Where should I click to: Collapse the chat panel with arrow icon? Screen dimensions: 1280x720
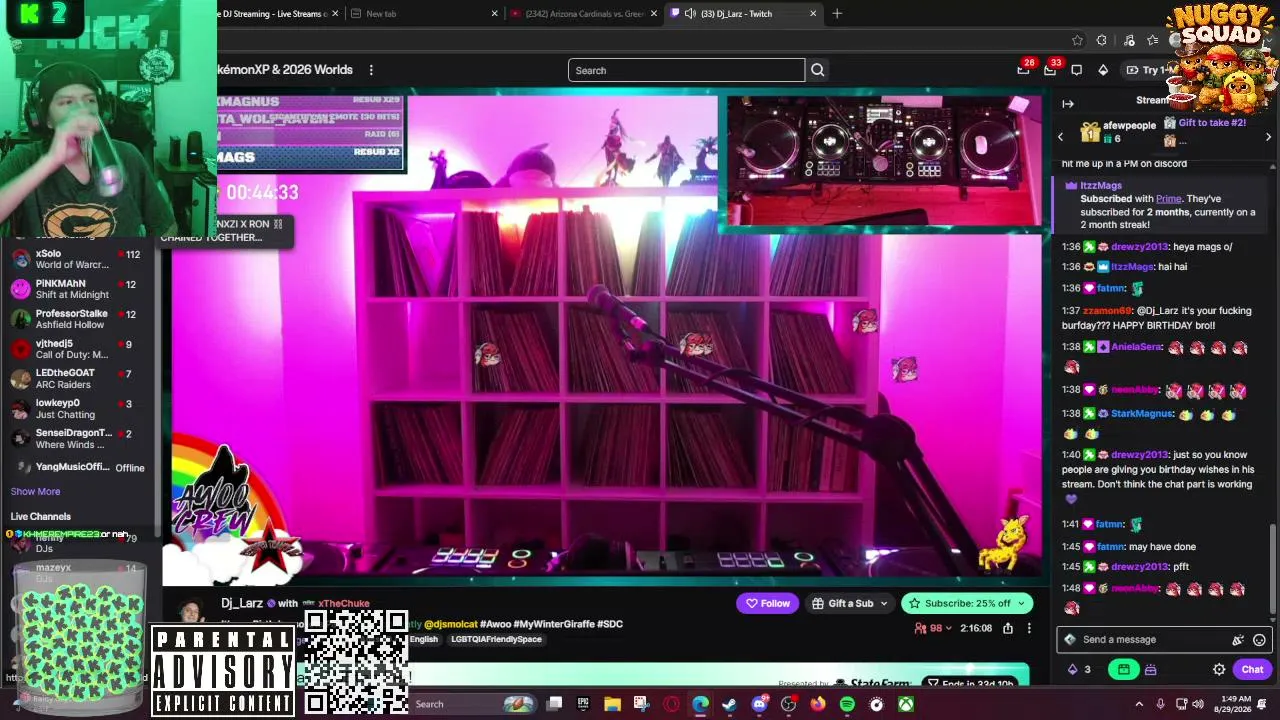point(1068,104)
